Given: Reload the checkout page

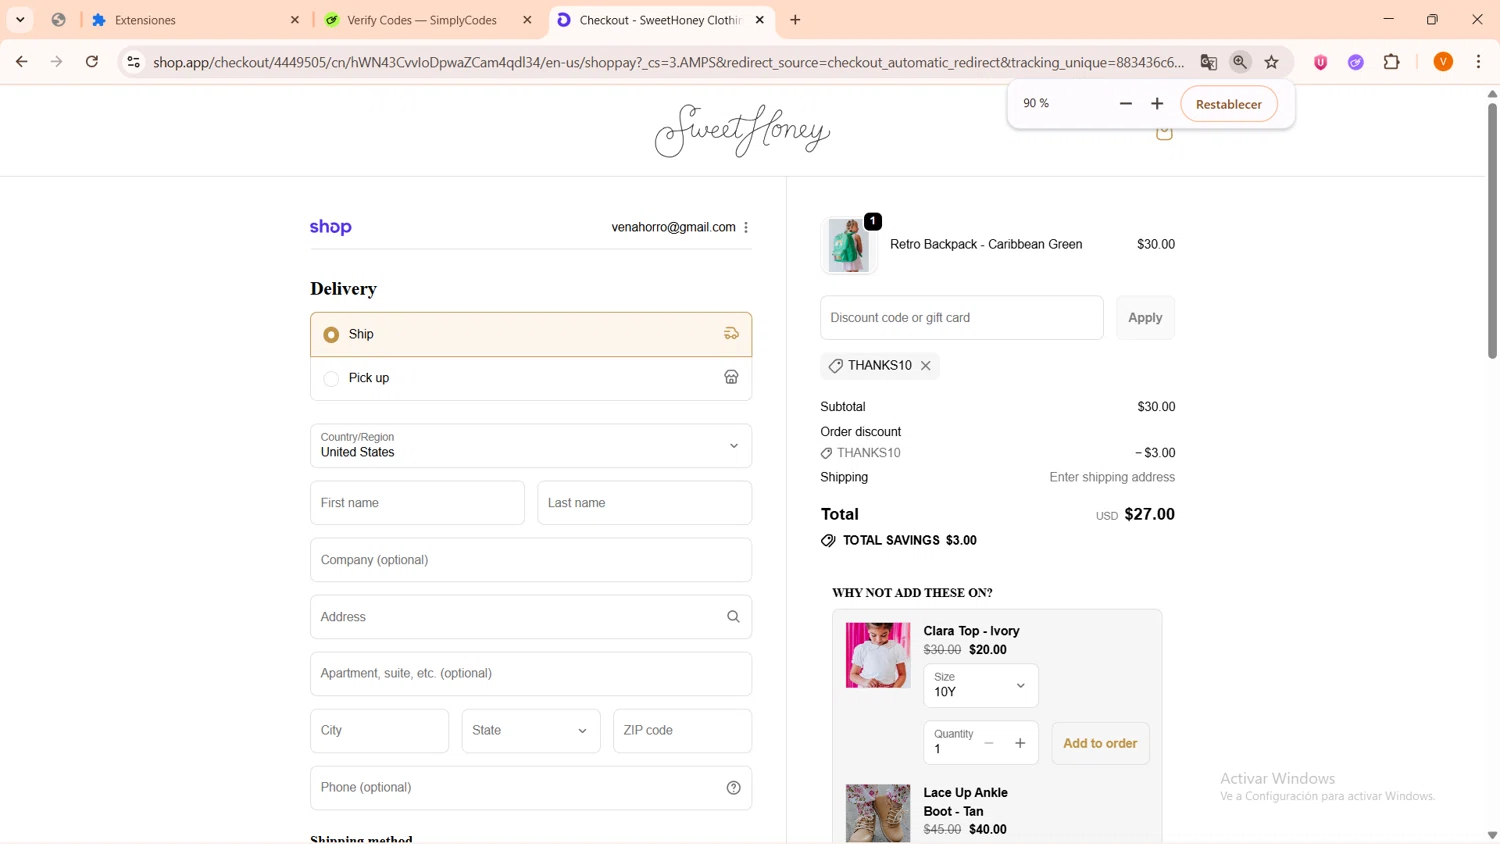Looking at the screenshot, I should [x=92, y=62].
